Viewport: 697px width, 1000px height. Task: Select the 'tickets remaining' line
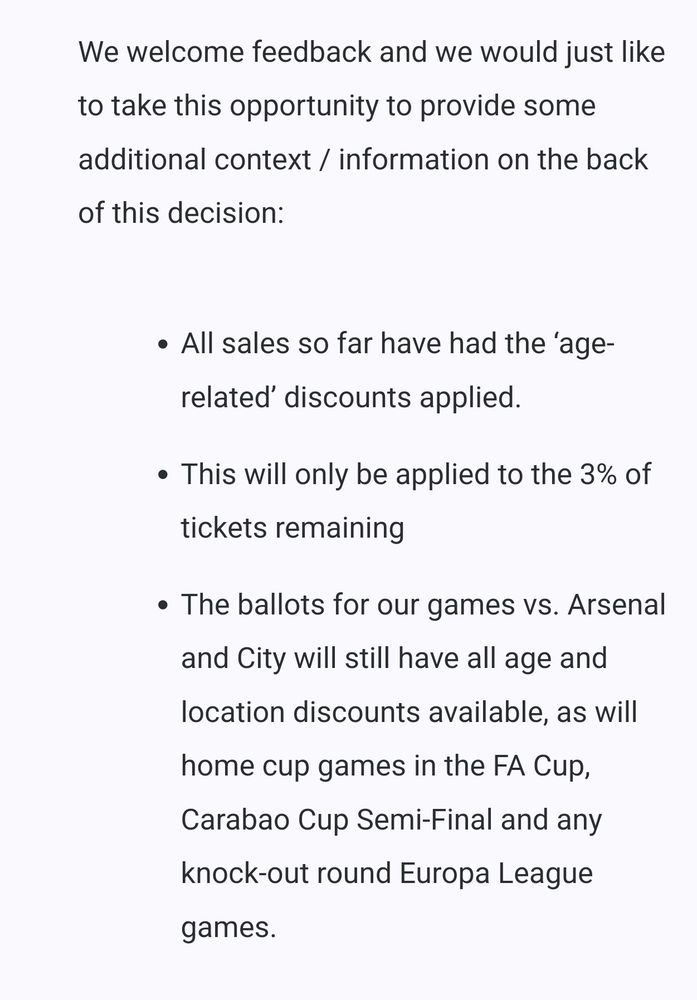click(x=293, y=528)
